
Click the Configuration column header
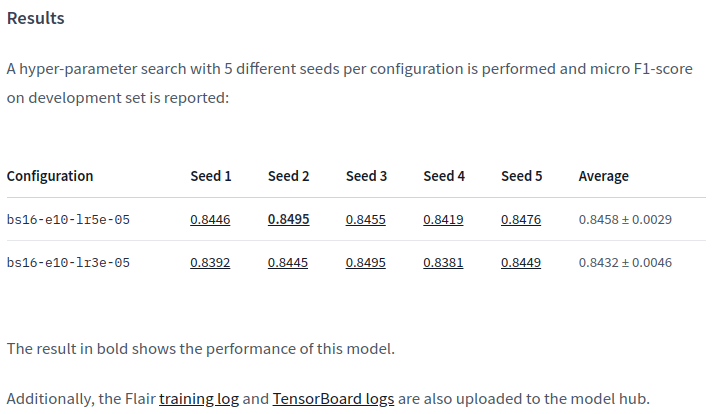50,176
